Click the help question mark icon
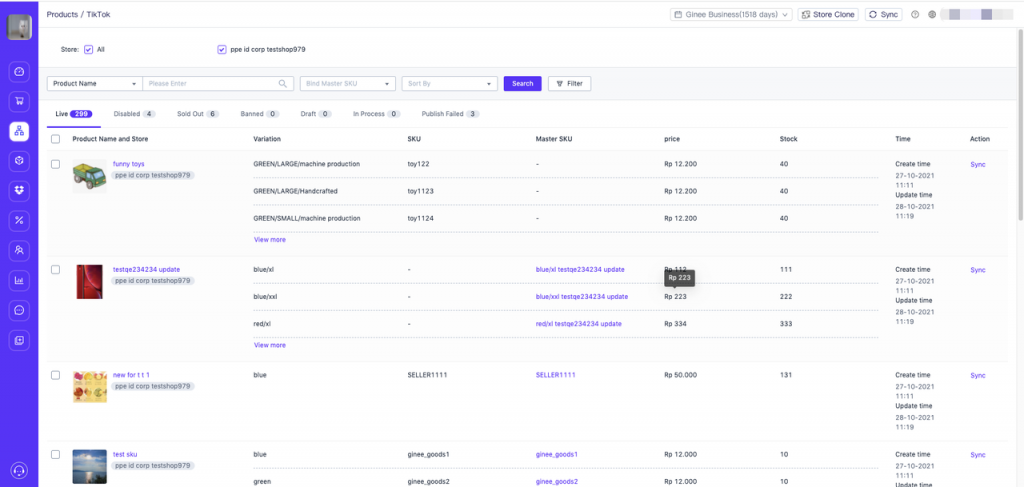 coord(915,14)
